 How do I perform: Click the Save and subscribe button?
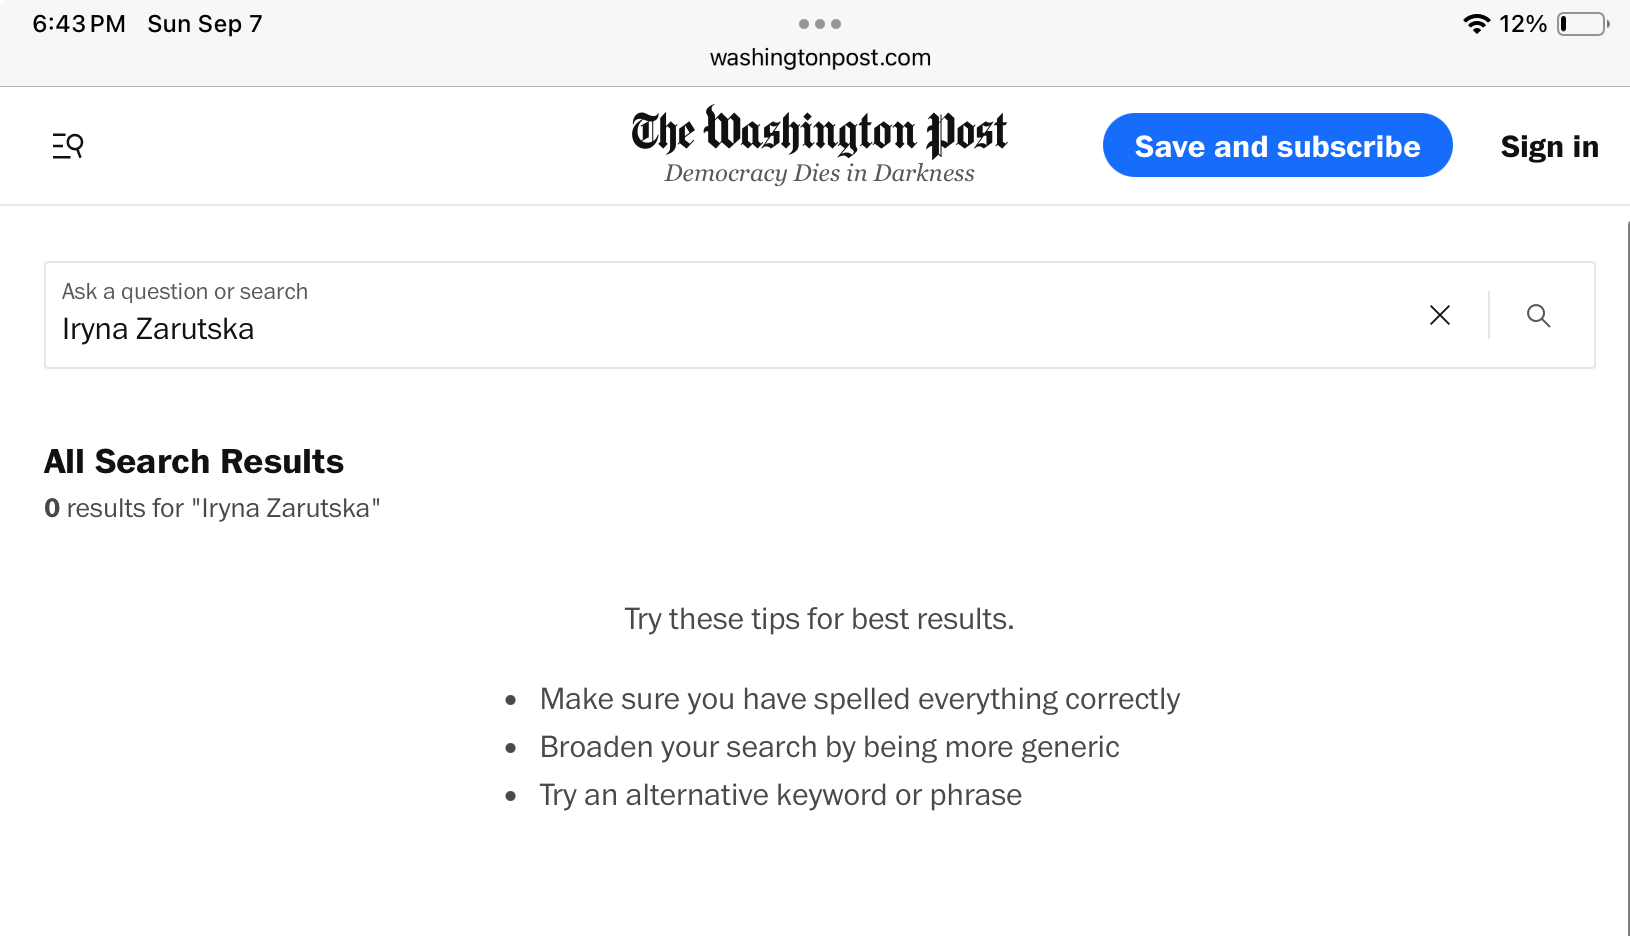point(1277,146)
